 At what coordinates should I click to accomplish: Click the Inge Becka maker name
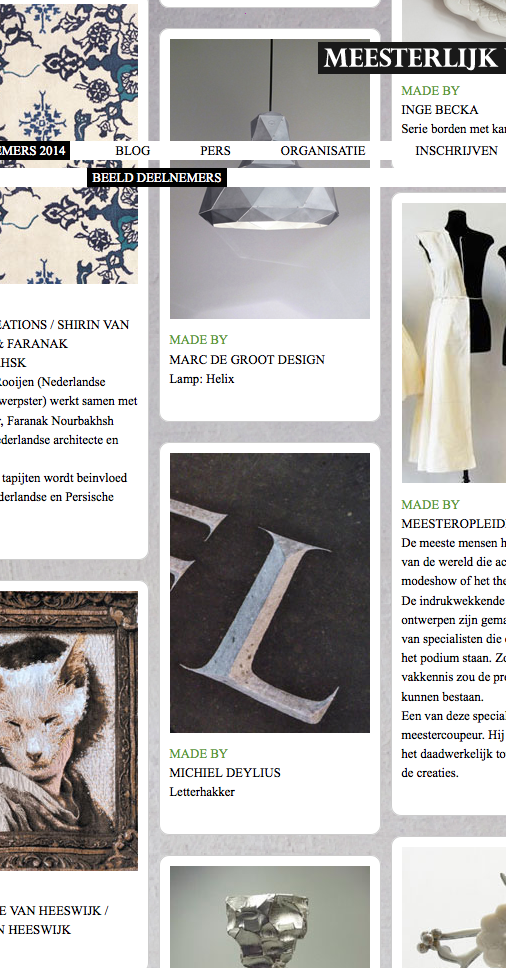click(x=440, y=110)
